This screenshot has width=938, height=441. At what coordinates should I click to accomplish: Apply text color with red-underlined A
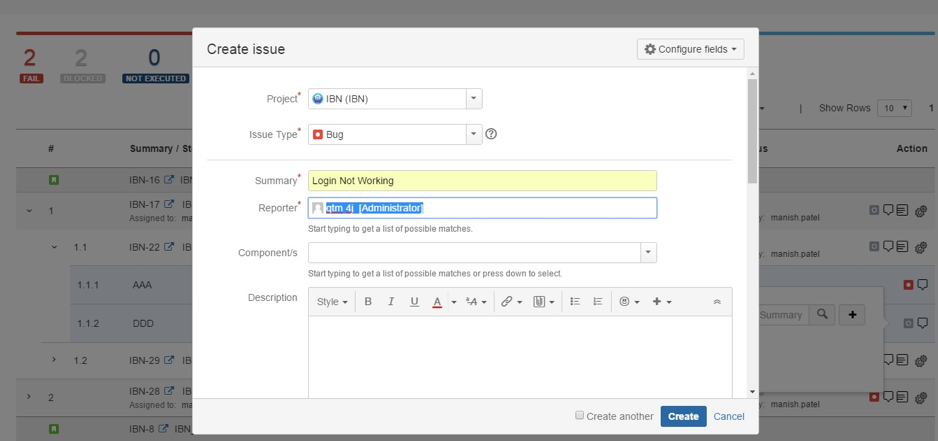pos(437,302)
